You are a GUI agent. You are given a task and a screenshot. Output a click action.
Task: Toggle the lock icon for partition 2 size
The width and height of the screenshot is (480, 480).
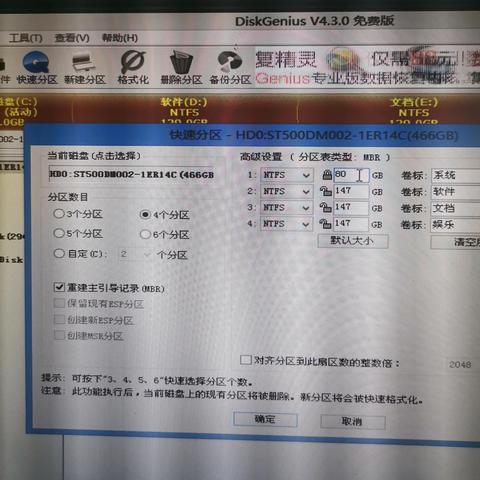(x=326, y=191)
